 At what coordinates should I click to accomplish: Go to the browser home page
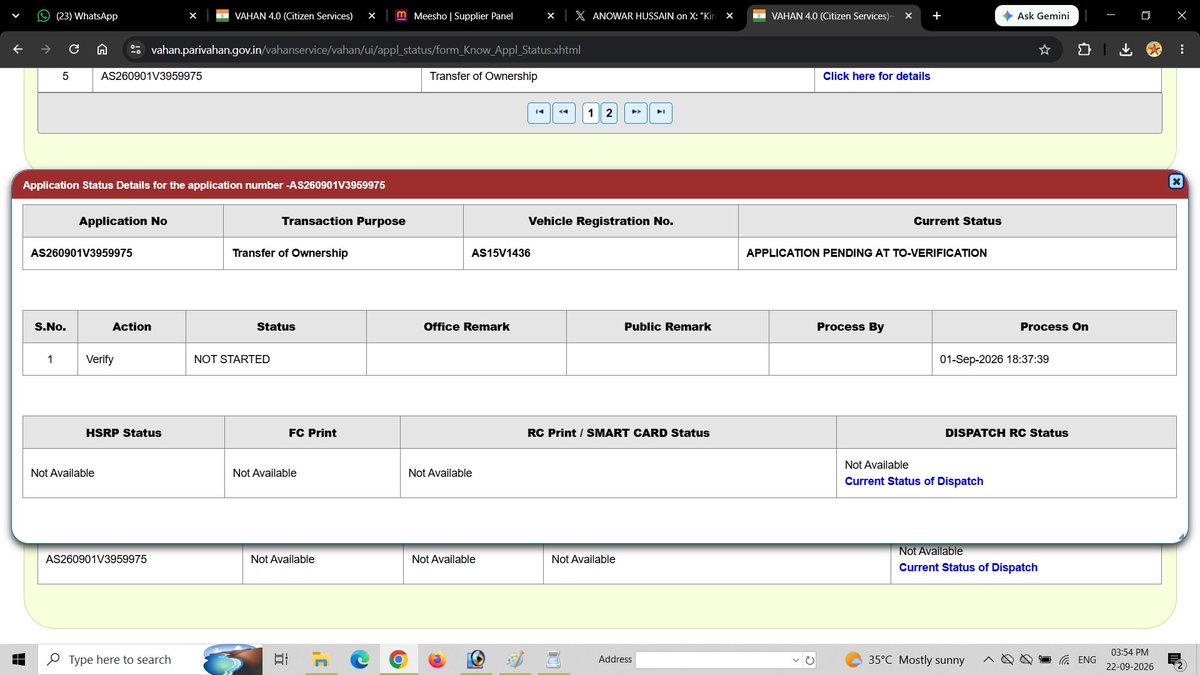[102, 49]
